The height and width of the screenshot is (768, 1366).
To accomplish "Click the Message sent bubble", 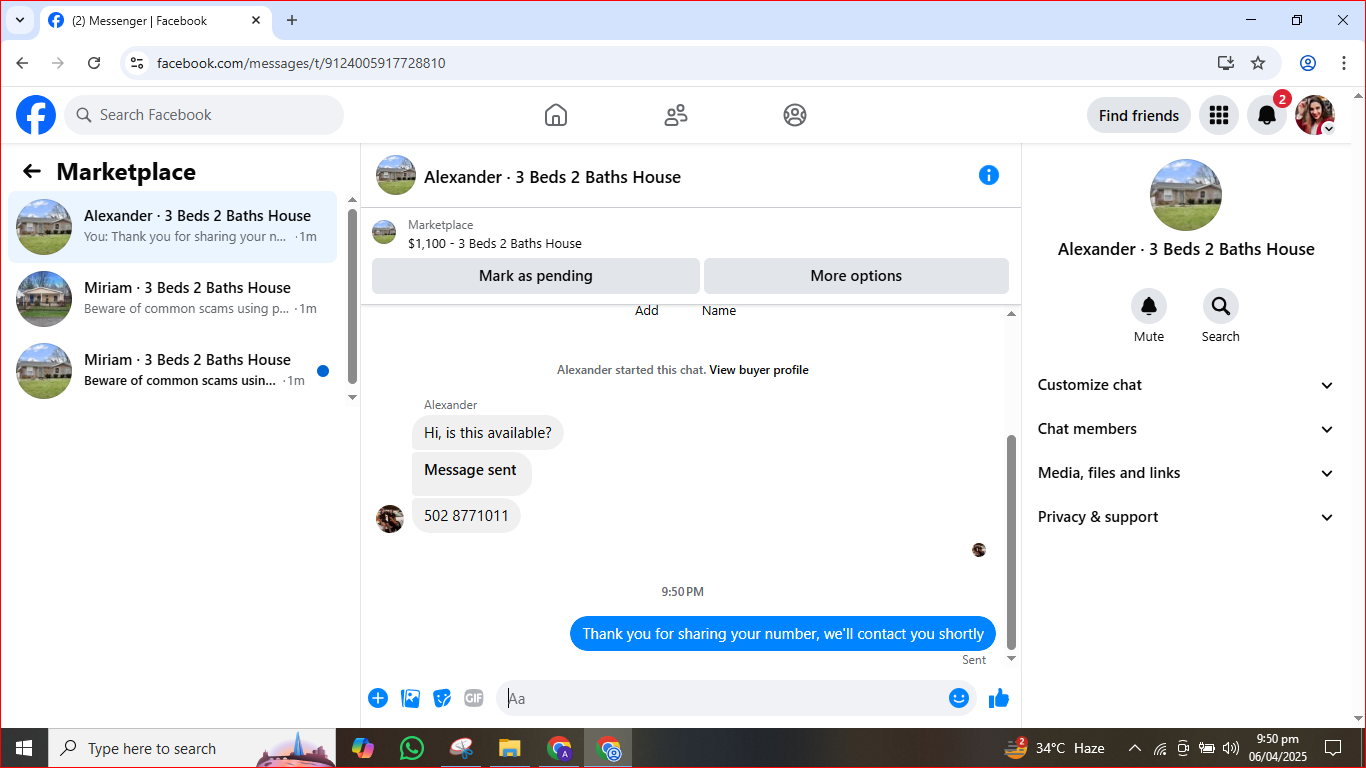I will point(472,472).
